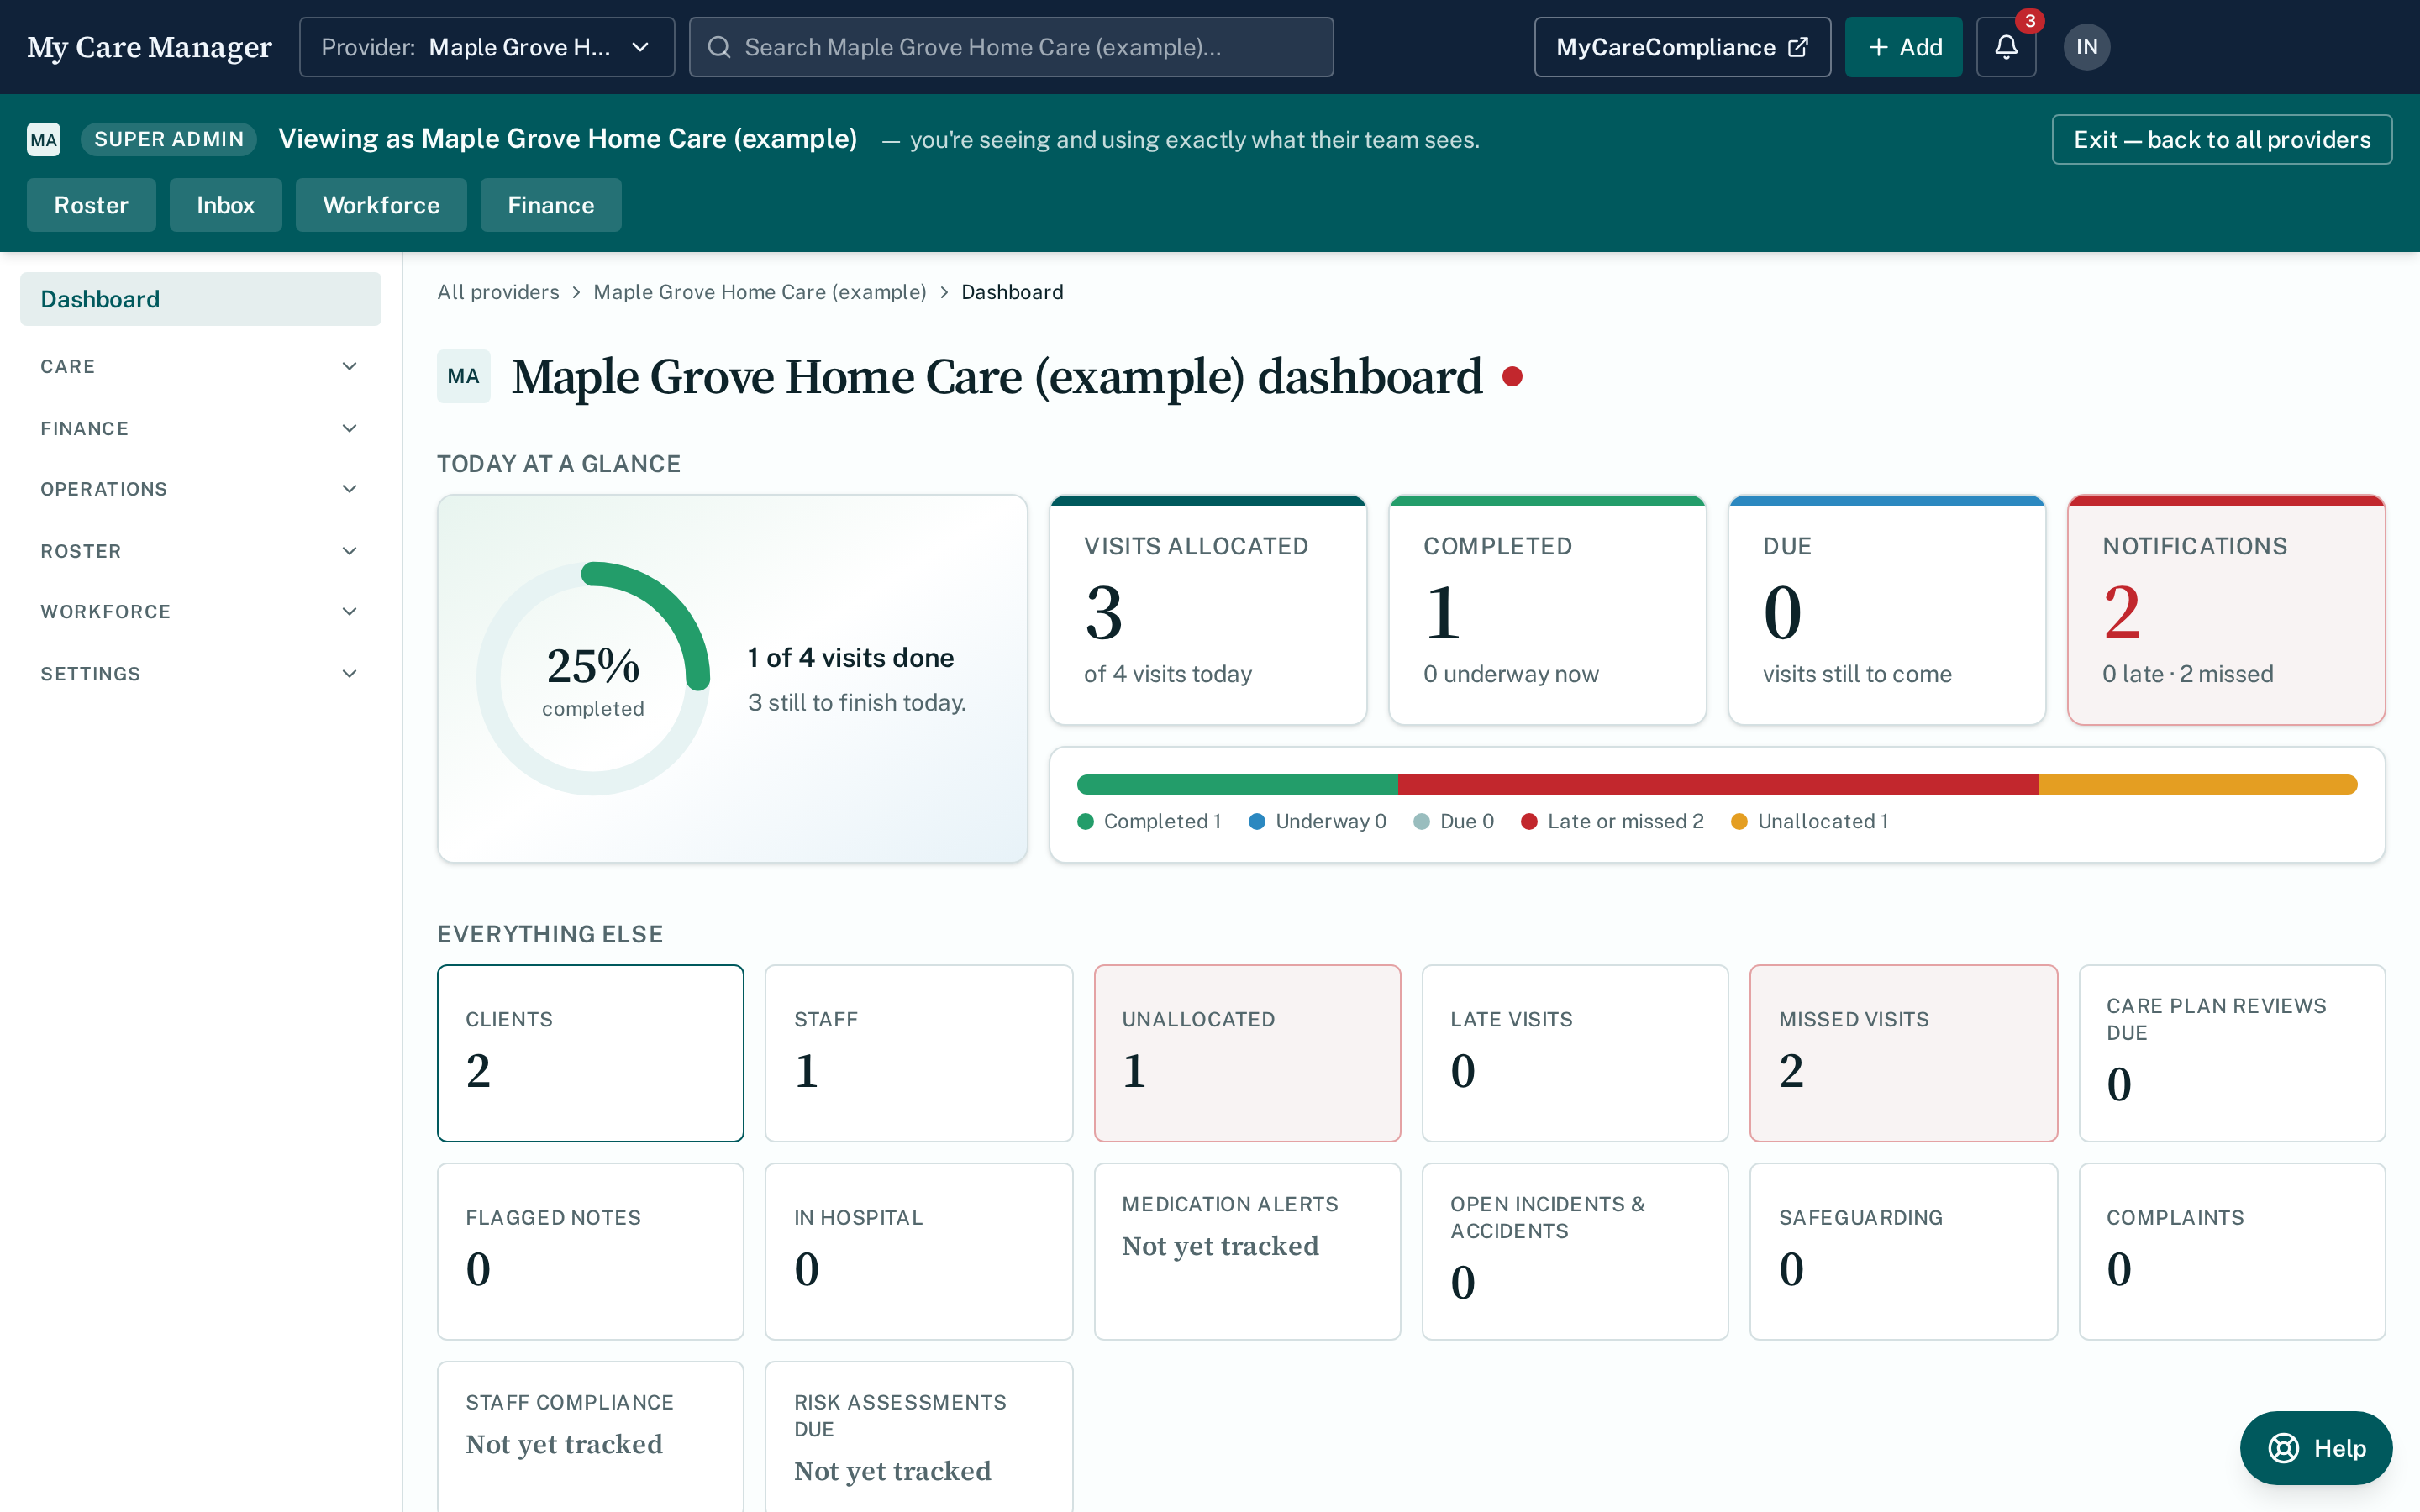The width and height of the screenshot is (2420, 1512).
Task: Open the Staff tile
Action: (919, 1053)
